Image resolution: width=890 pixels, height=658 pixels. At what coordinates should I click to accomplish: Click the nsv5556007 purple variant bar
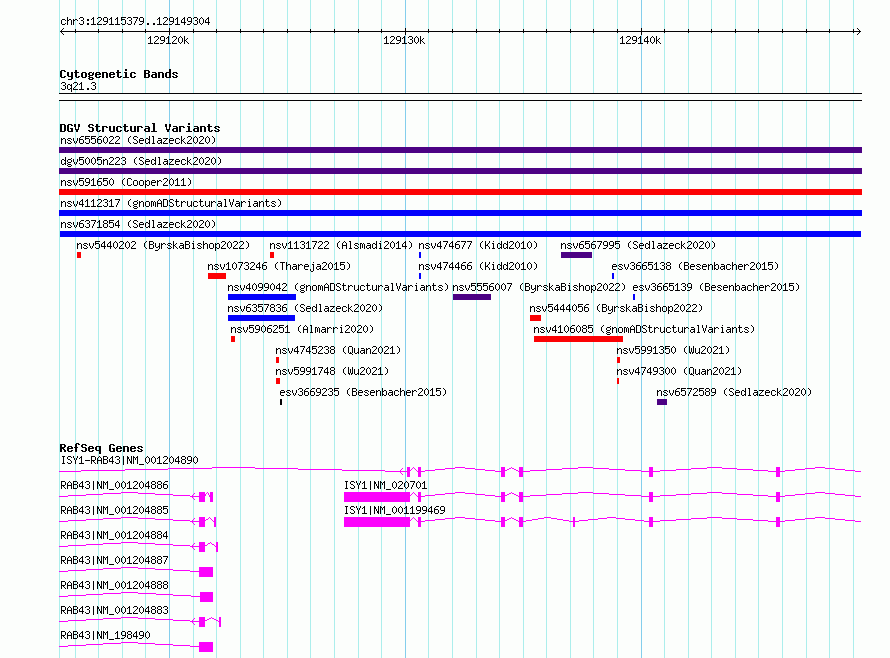click(x=472, y=297)
